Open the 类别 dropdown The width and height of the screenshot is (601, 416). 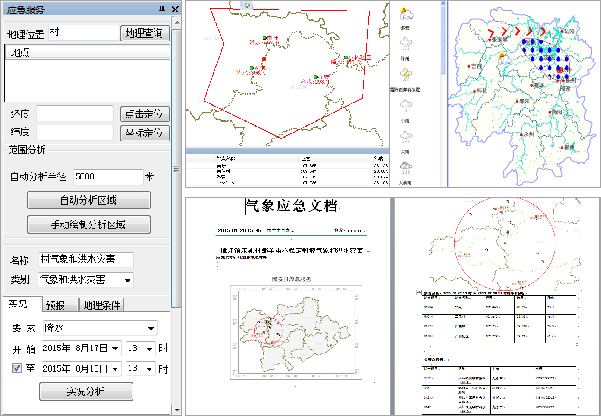pyautogui.click(x=127, y=280)
